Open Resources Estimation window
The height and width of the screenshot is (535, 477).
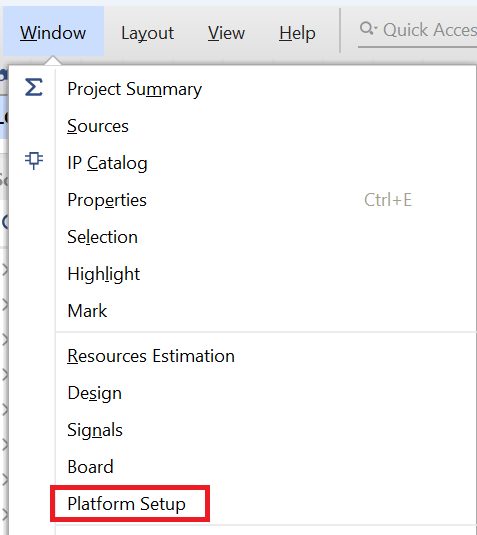tap(266, 356)
